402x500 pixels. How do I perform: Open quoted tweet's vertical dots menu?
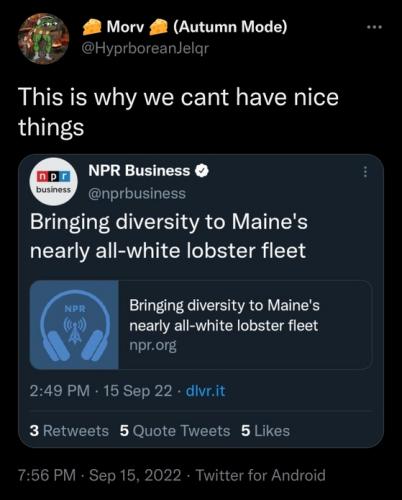[365, 172]
